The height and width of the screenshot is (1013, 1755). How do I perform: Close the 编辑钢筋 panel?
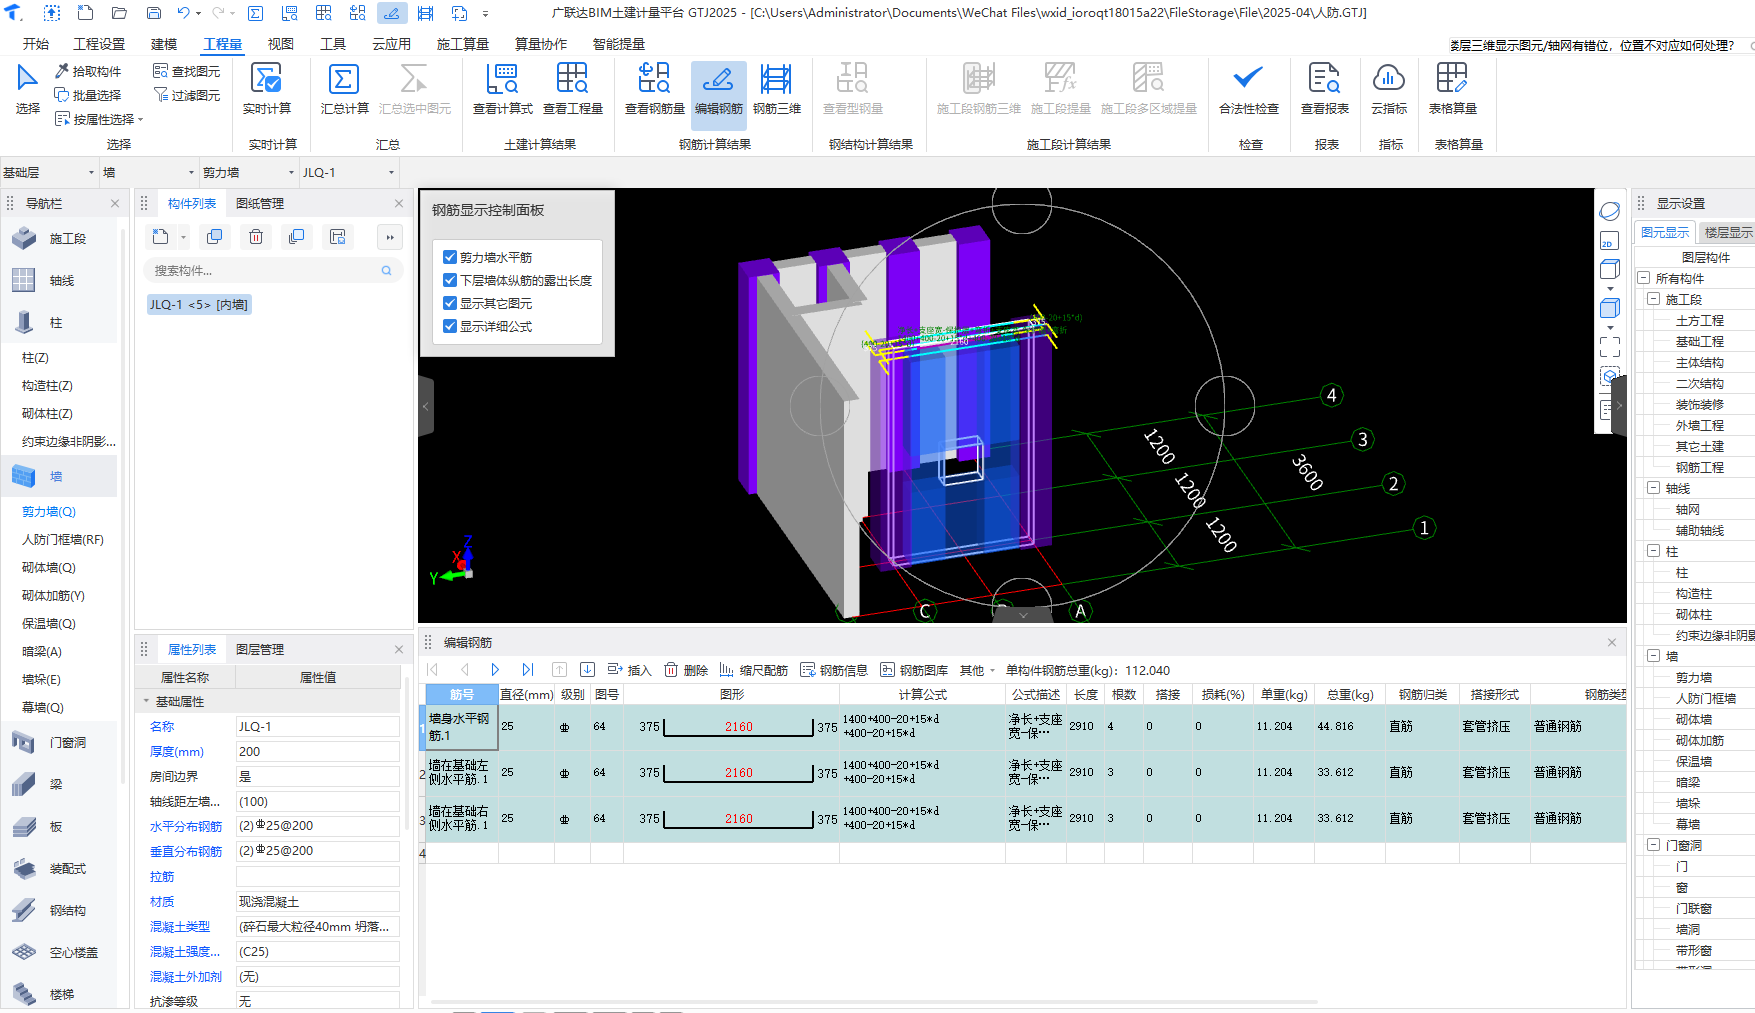1612,642
